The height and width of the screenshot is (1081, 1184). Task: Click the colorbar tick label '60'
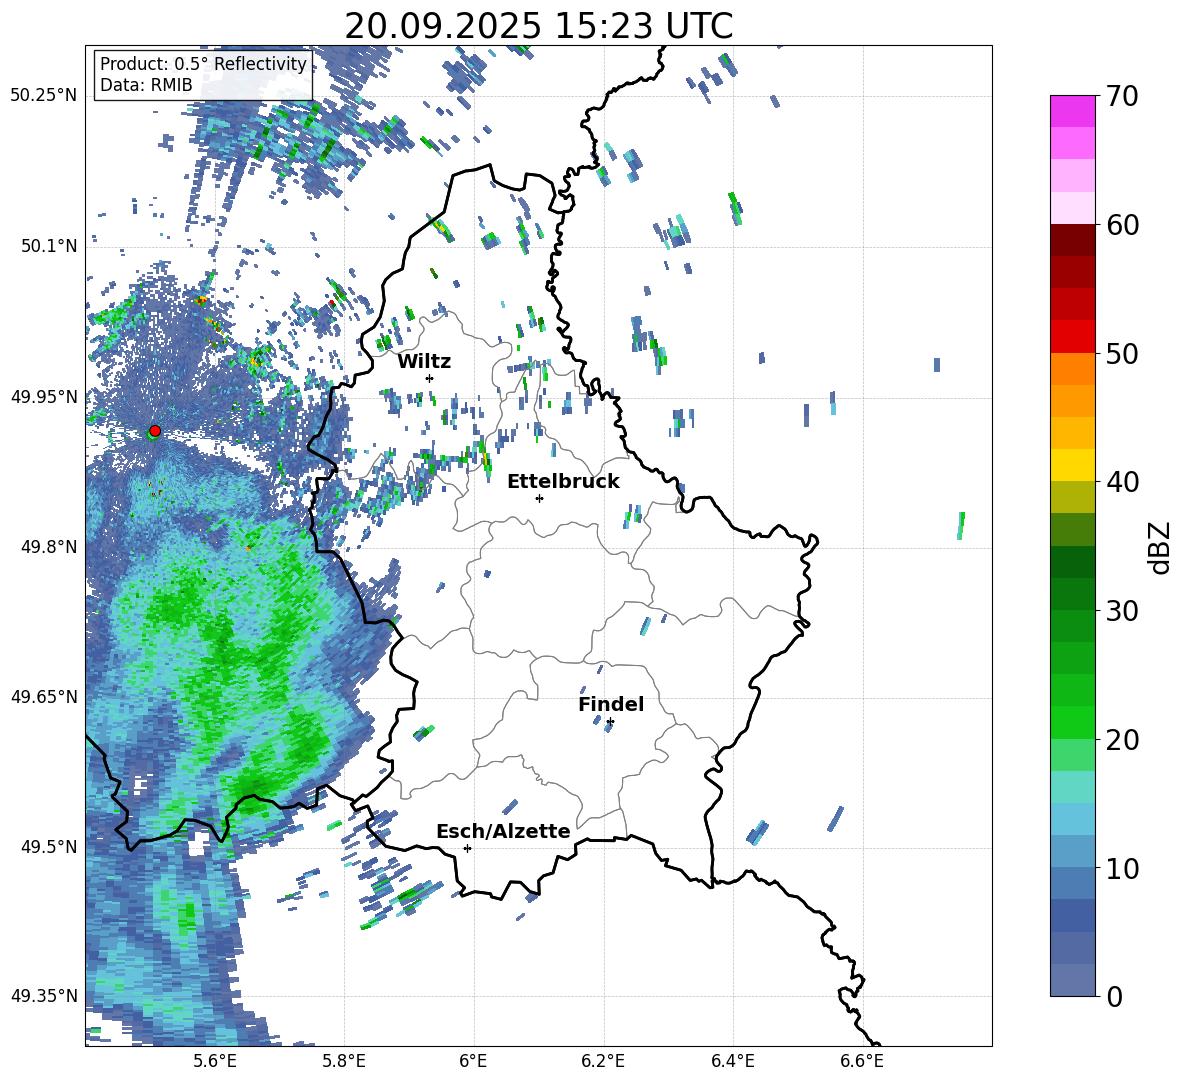click(1122, 225)
